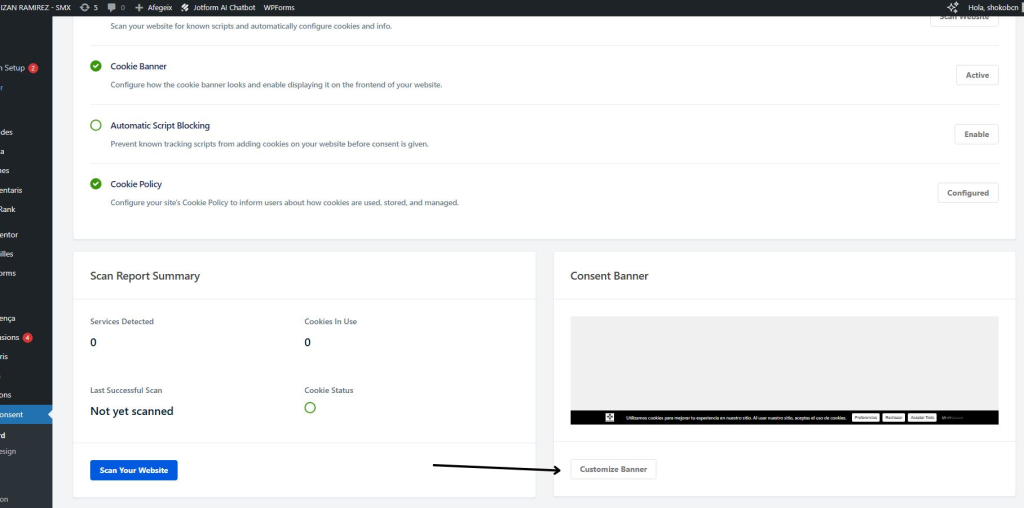Click the updates icon in admin bar
Image resolution: width=1024 pixels, height=508 pixels.
(83, 7)
